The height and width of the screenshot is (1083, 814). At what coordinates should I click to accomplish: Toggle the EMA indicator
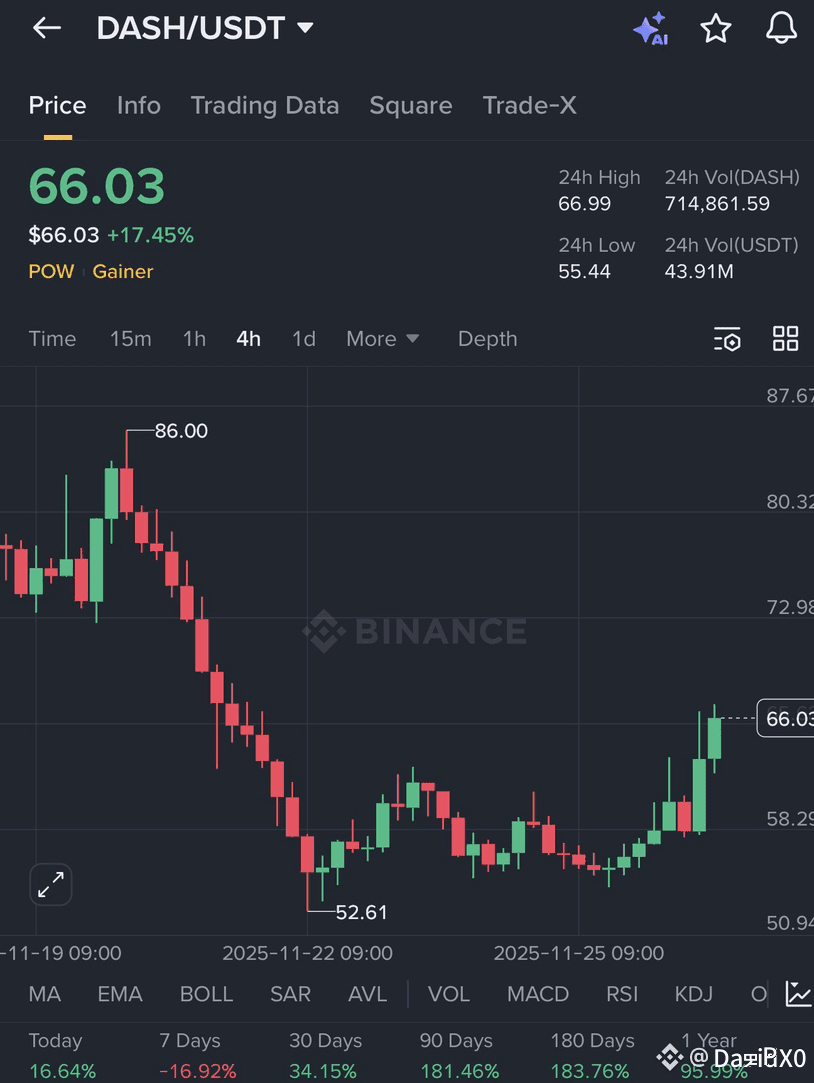click(120, 994)
